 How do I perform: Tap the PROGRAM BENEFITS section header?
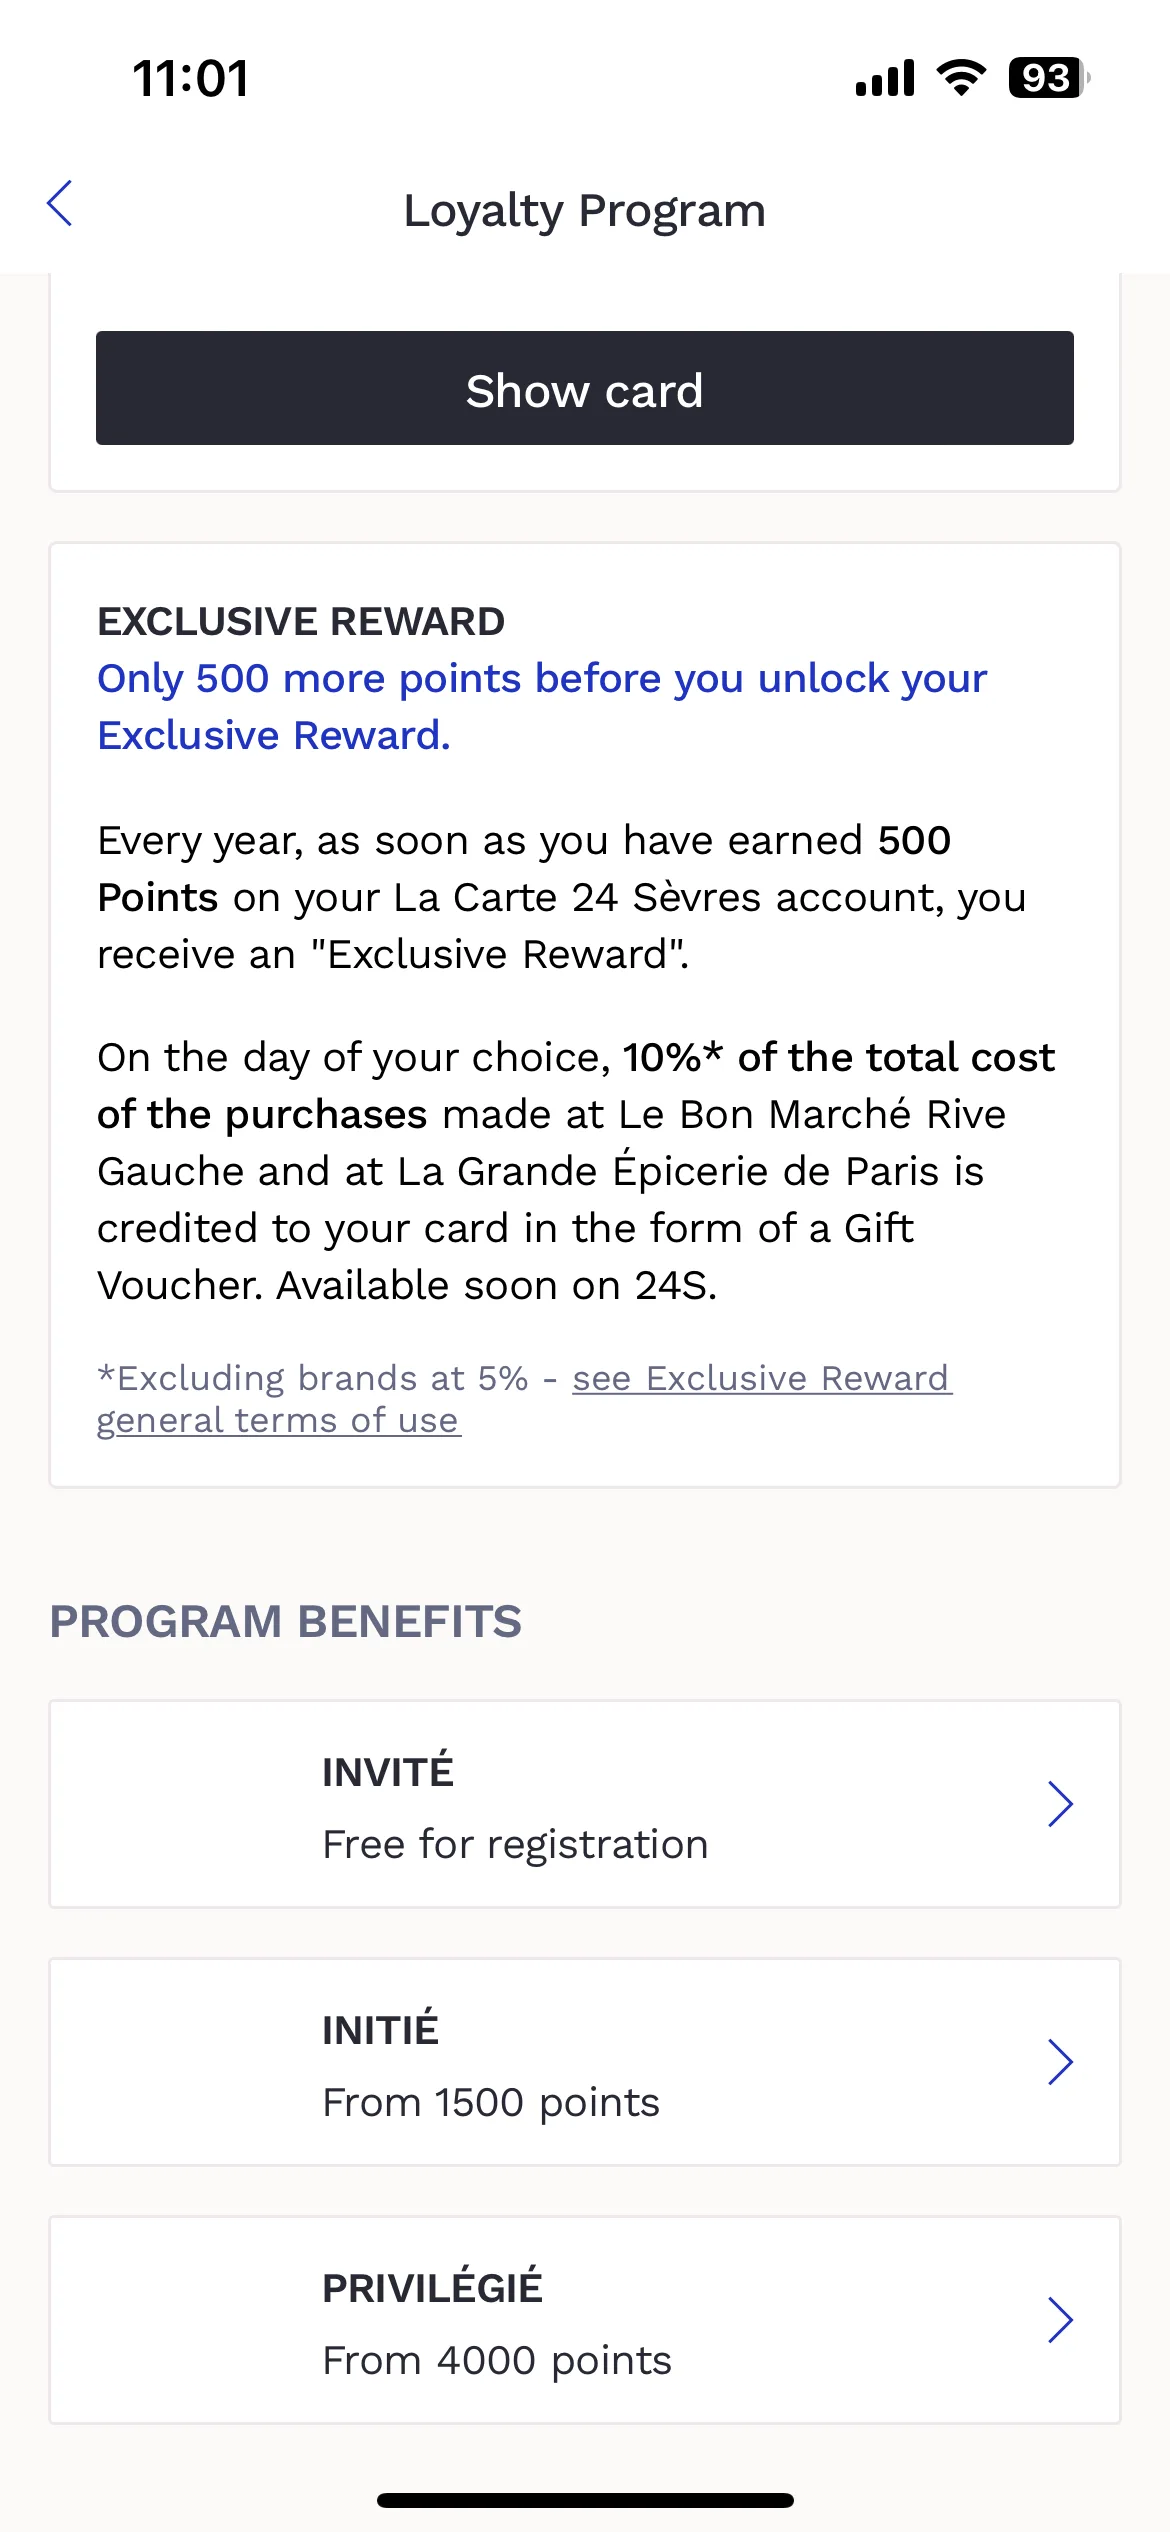[x=286, y=1621]
